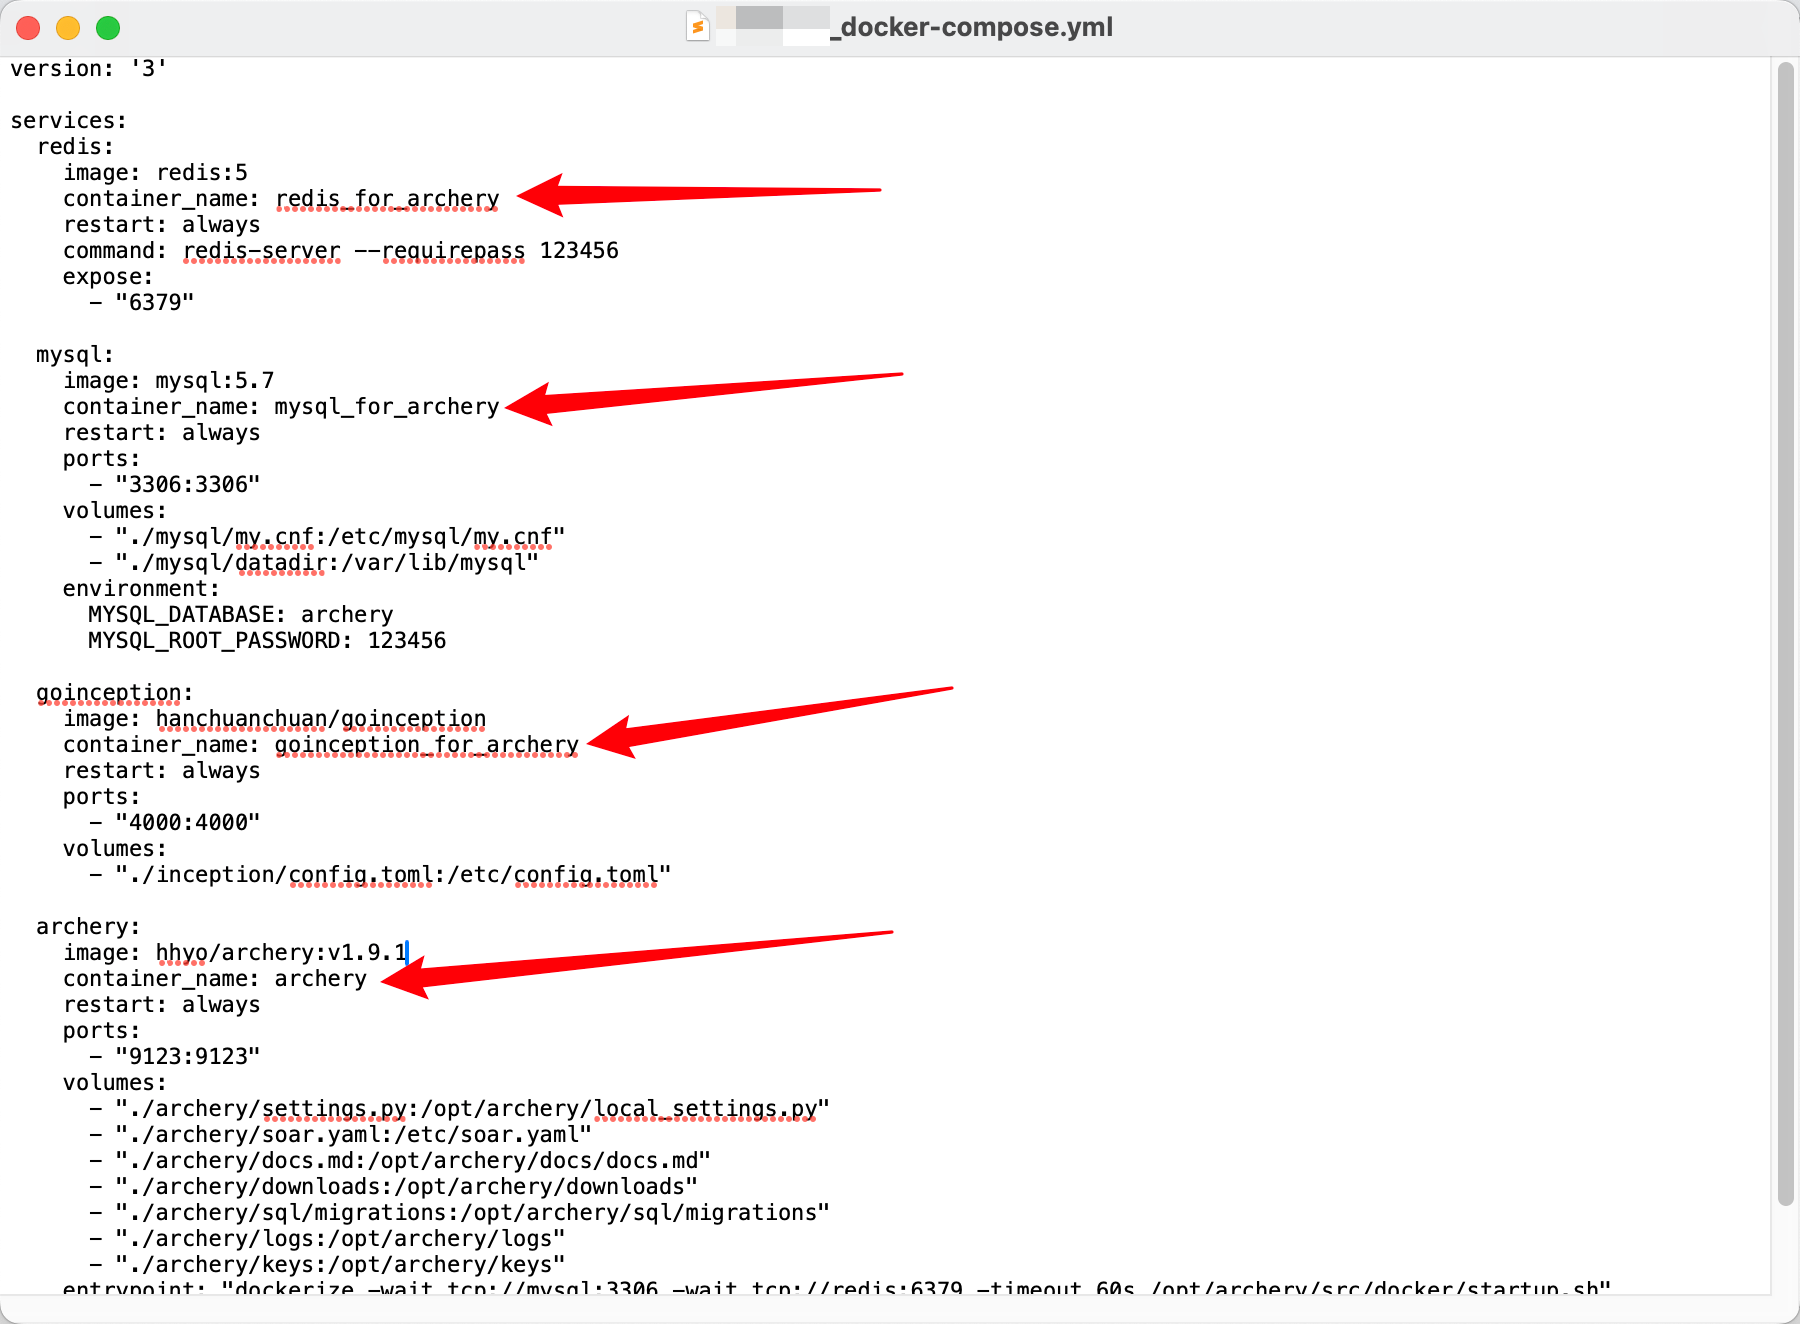Click the "4000:4000" port mapping
1800x1324 pixels.
coord(187,823)
